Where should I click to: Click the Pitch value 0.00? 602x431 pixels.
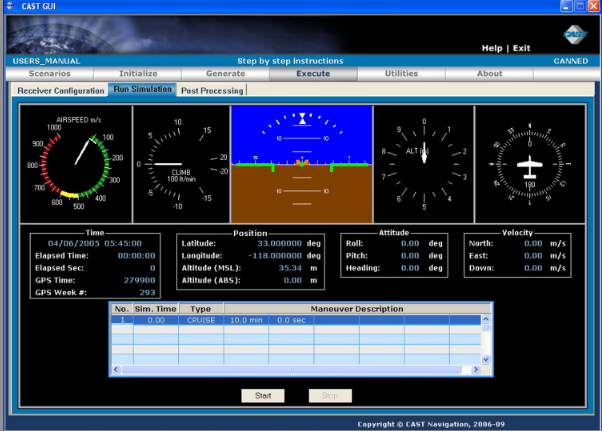point(410,256)
